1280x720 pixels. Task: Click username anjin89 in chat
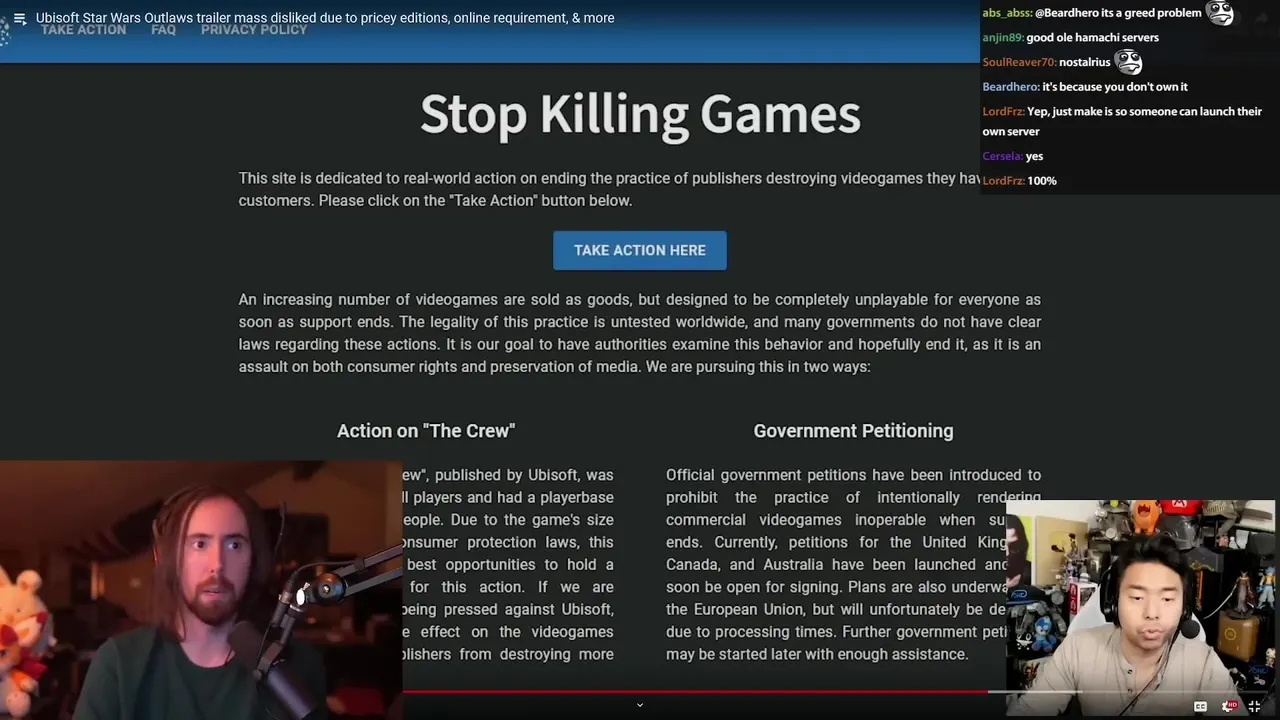tap(1002, 37)
